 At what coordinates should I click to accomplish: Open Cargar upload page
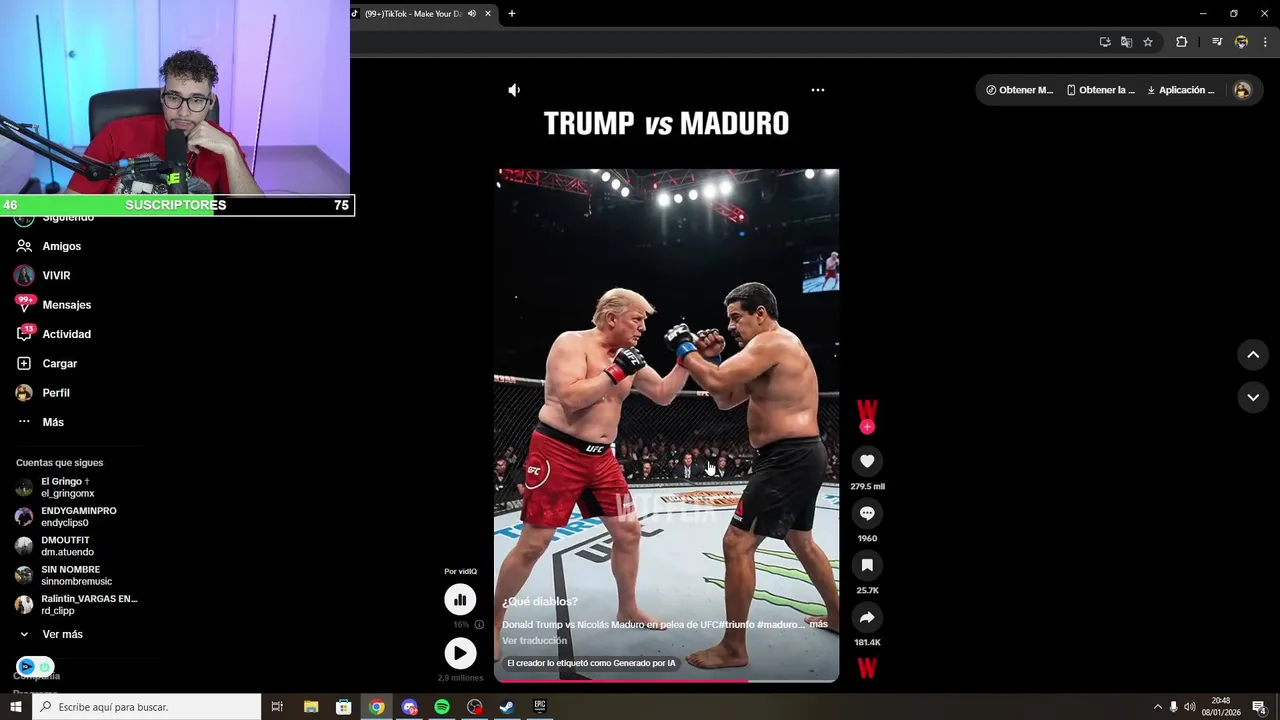click(x=59, y=363)
